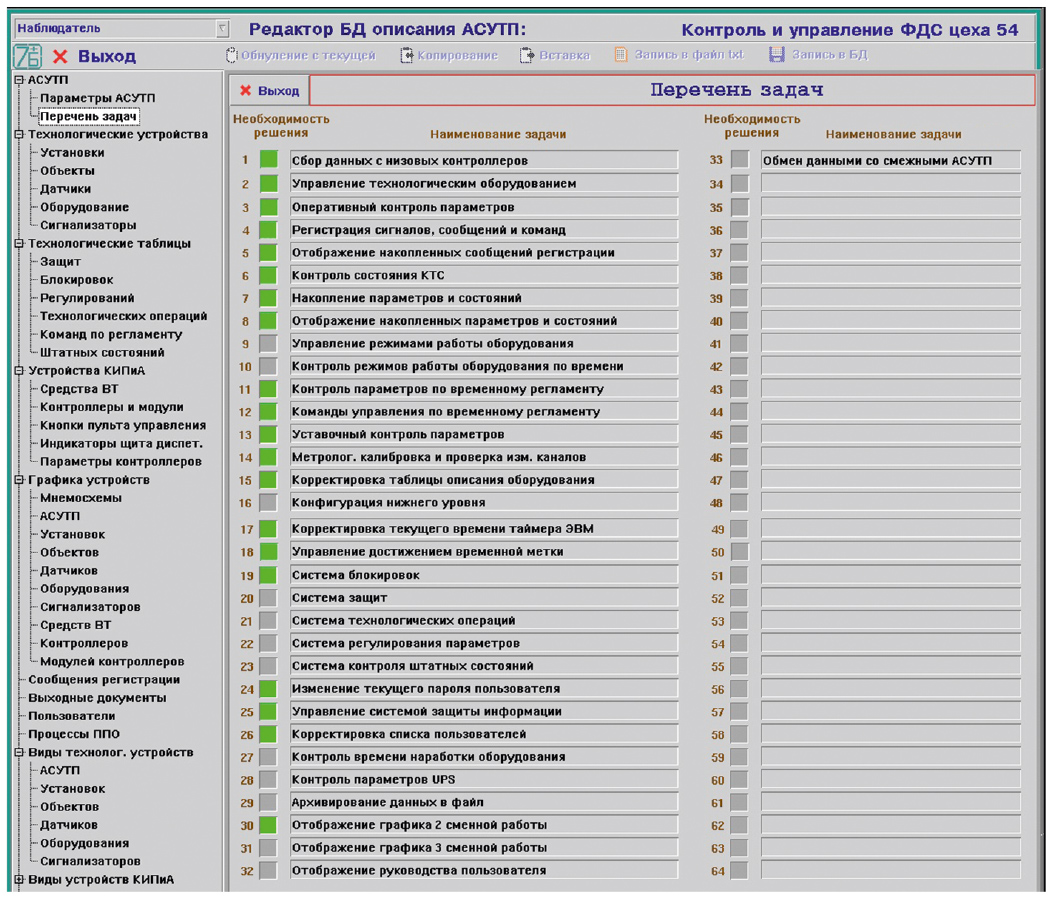Click the Запись в файл txt icon

(621, 55)
